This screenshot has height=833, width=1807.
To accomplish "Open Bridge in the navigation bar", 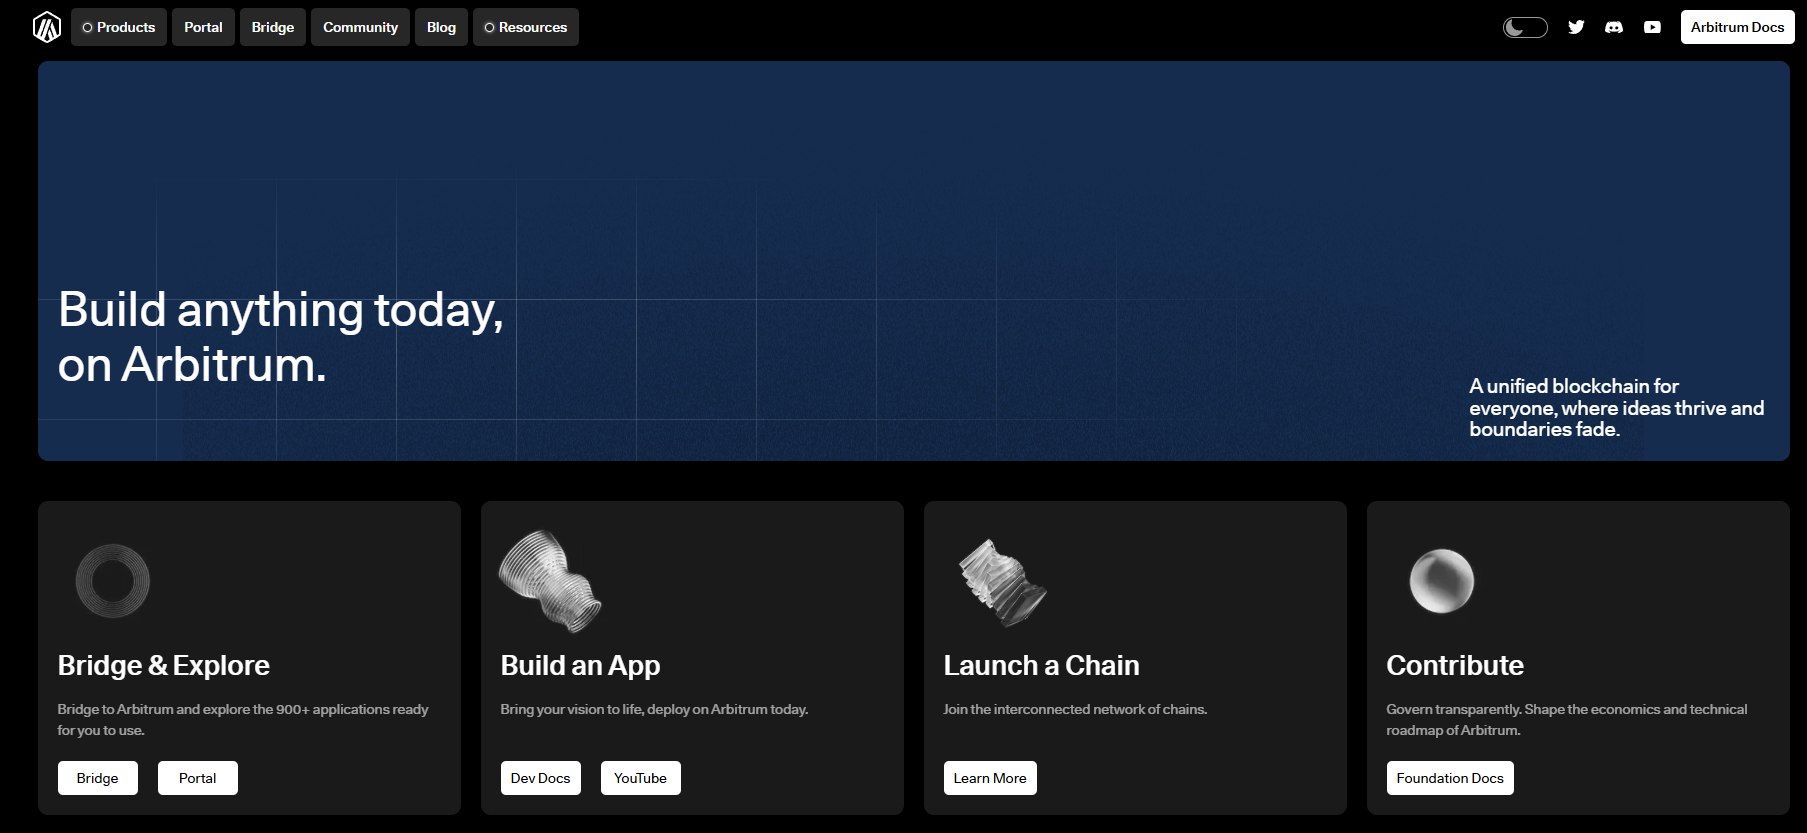I will [x=273, y=27].
